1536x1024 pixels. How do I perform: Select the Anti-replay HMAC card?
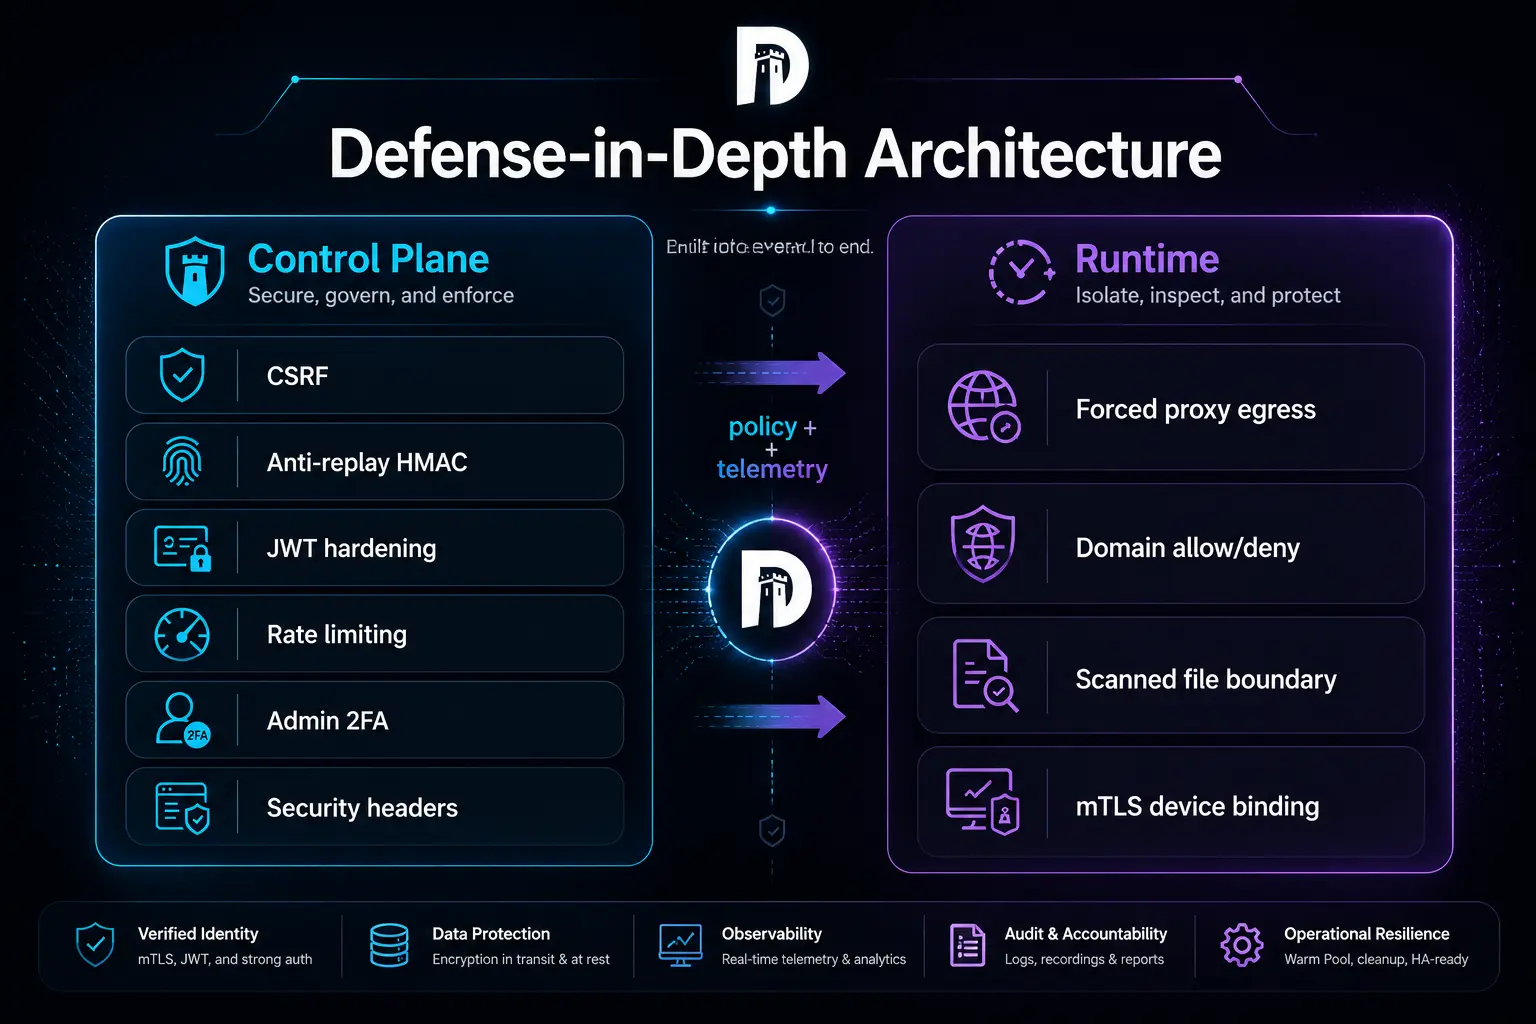click(x=375, y=462)
